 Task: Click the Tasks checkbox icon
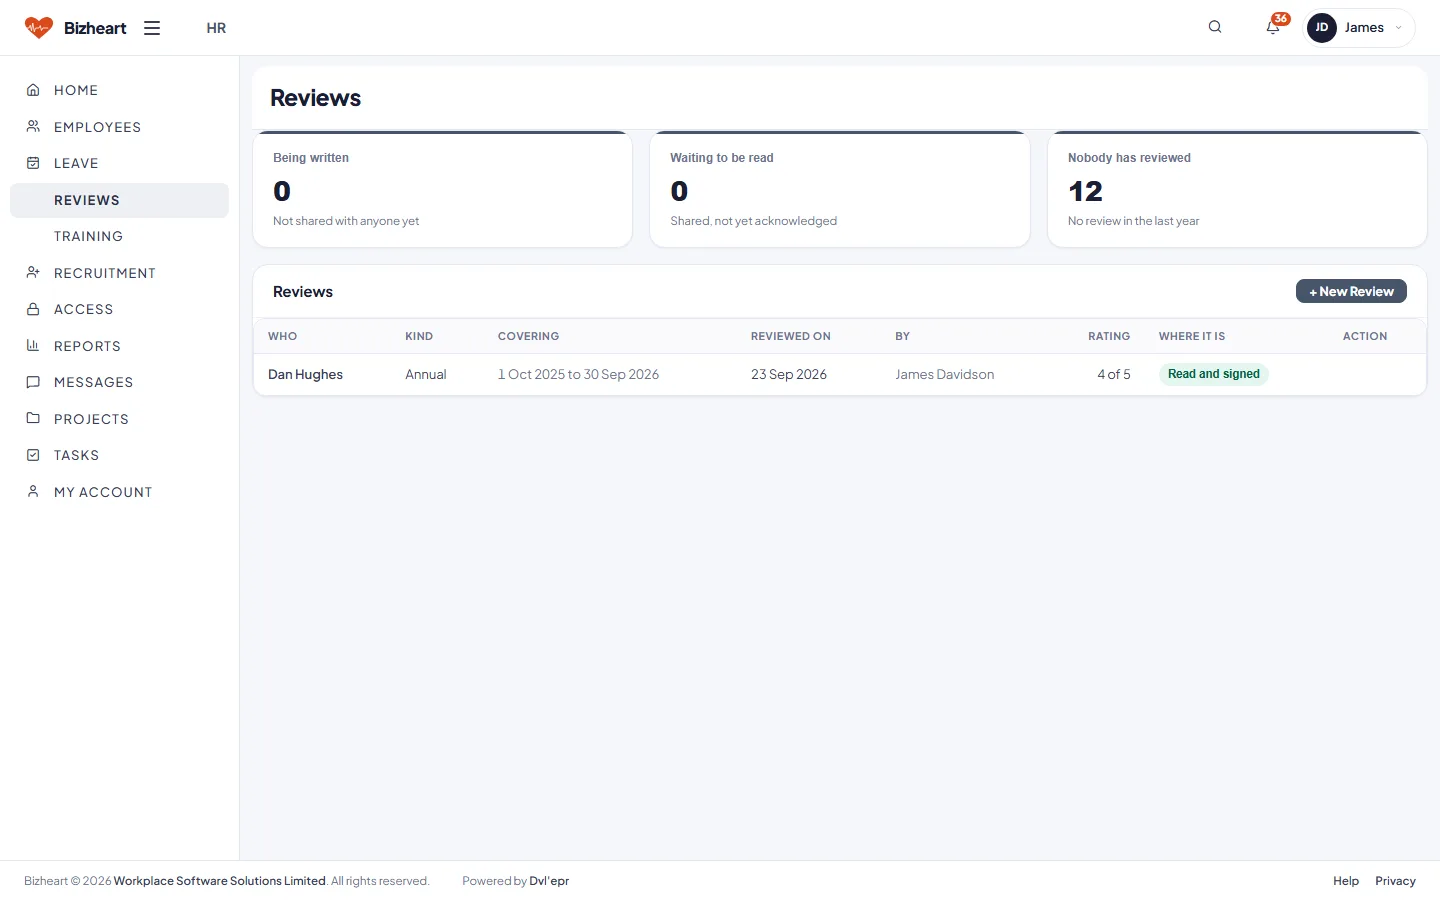click(x=33, y=455)
